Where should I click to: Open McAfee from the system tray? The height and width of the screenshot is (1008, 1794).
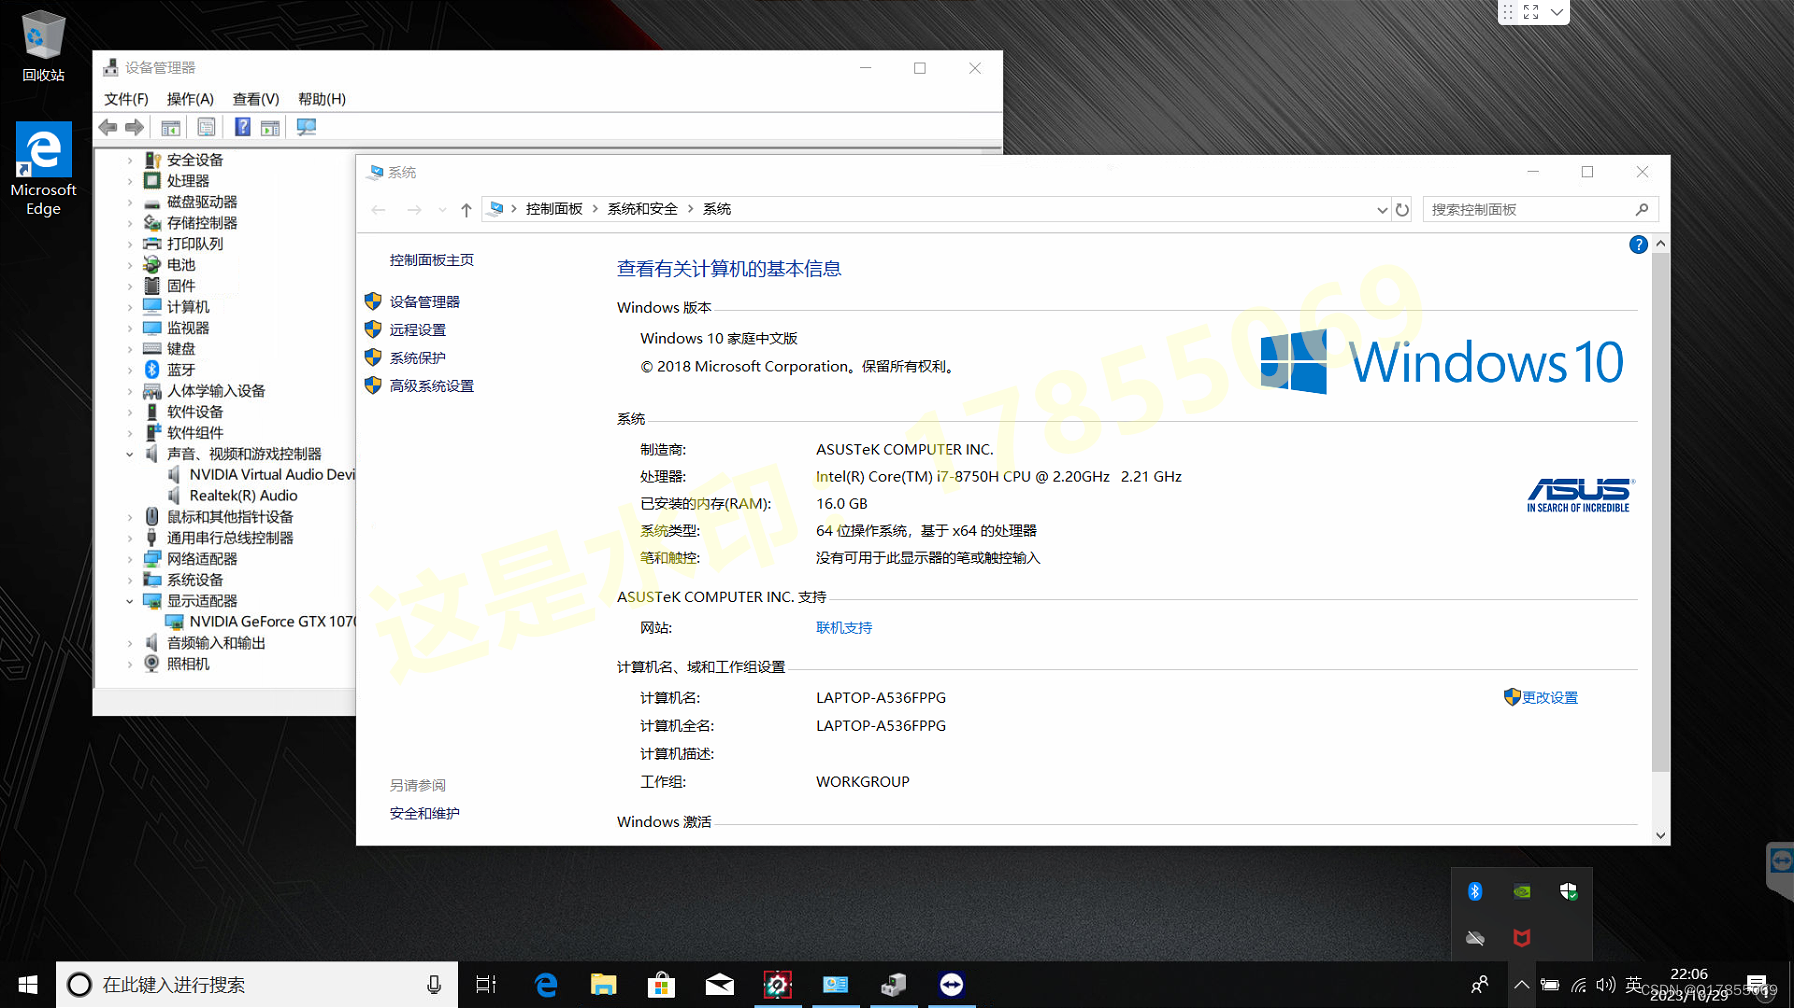[1522, 939]
